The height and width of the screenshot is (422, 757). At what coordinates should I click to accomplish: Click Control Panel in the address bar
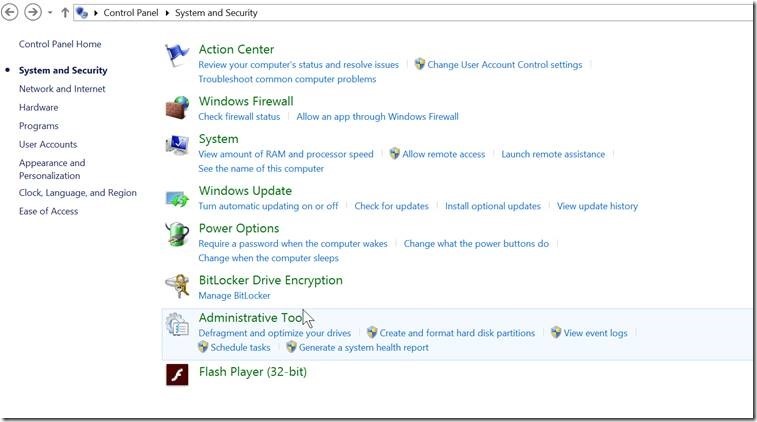[x=131, y=13]
